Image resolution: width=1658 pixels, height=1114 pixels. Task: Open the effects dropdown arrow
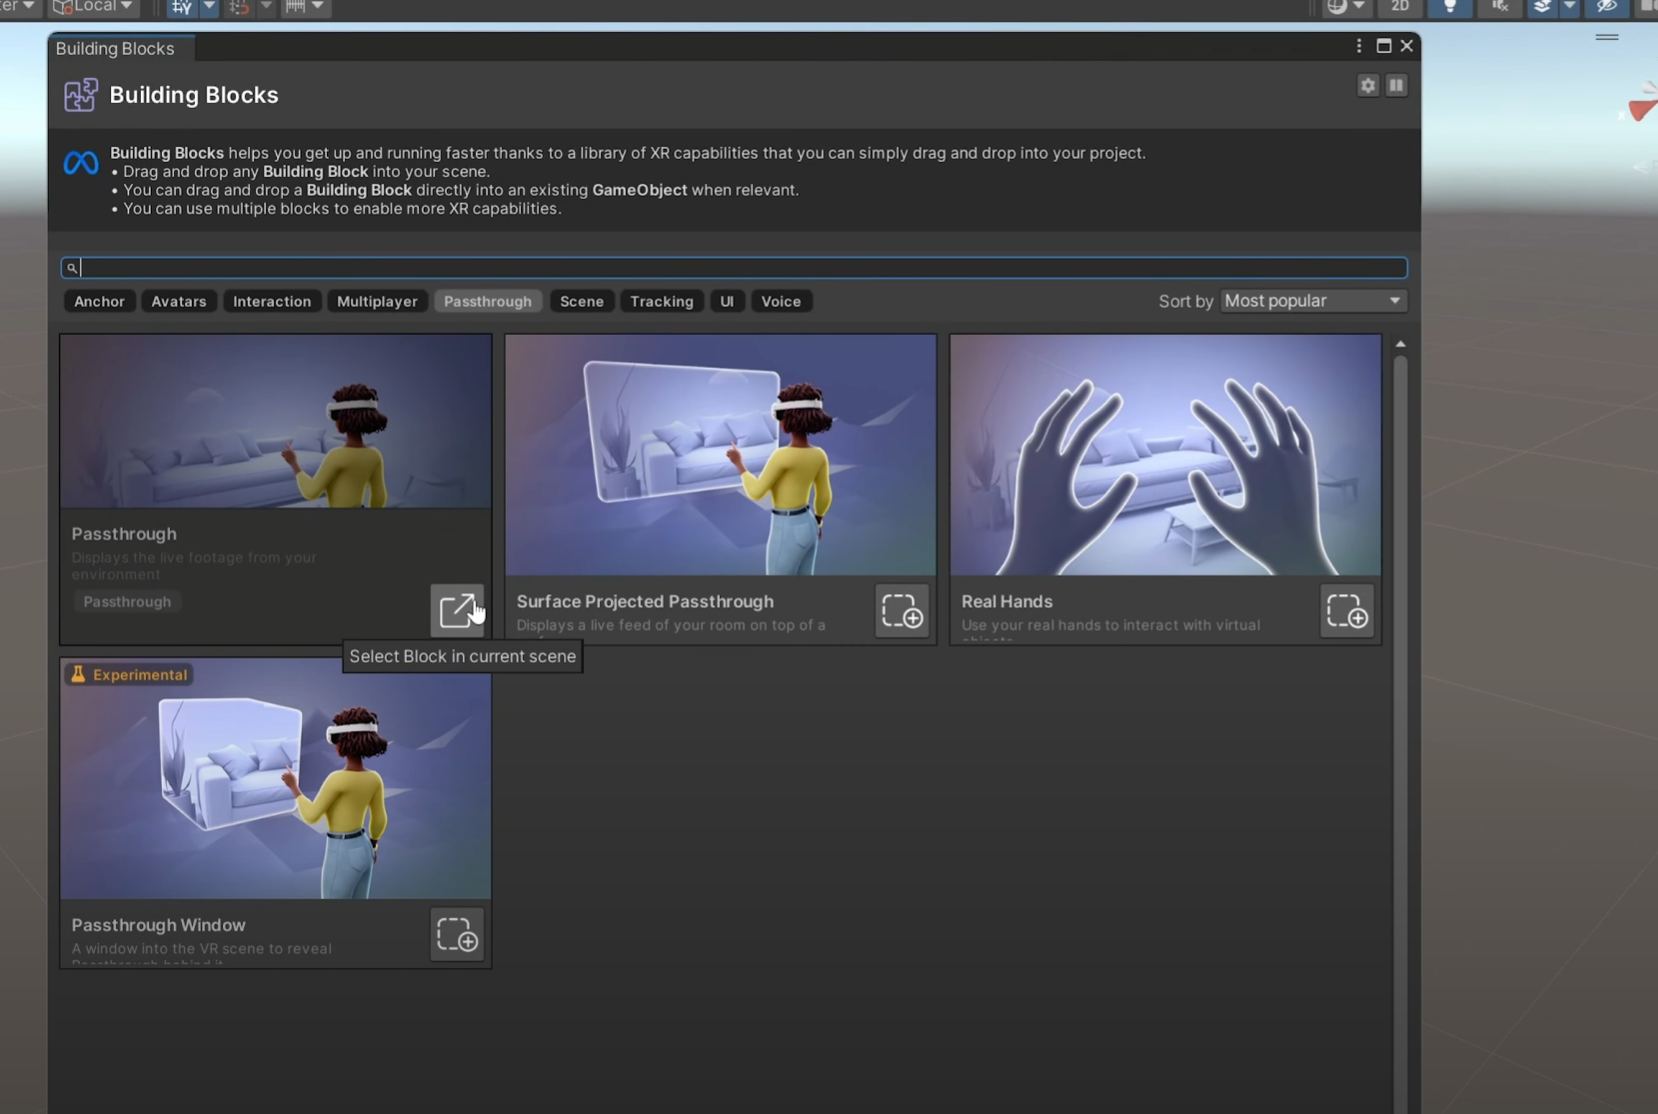tap(1569, 7)
